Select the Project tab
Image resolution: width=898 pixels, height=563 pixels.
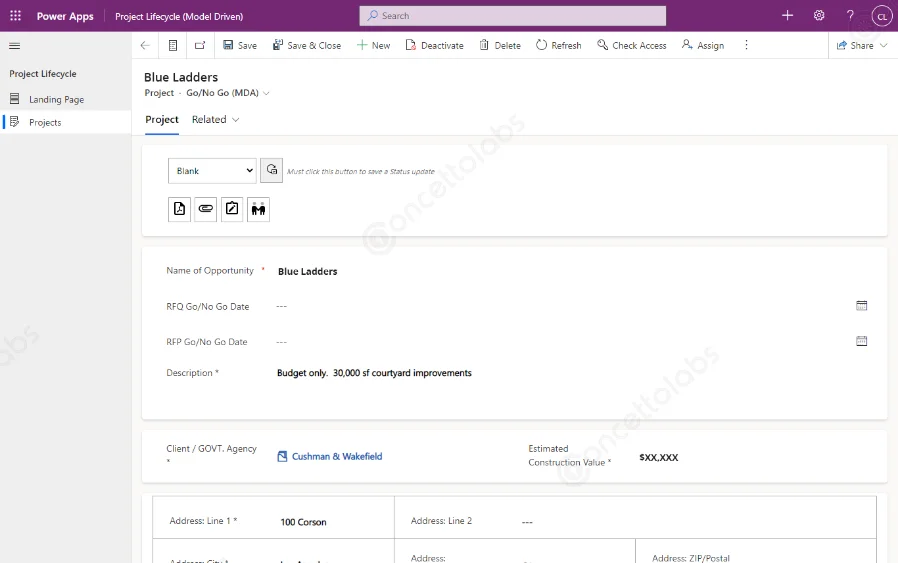[162, 120]
